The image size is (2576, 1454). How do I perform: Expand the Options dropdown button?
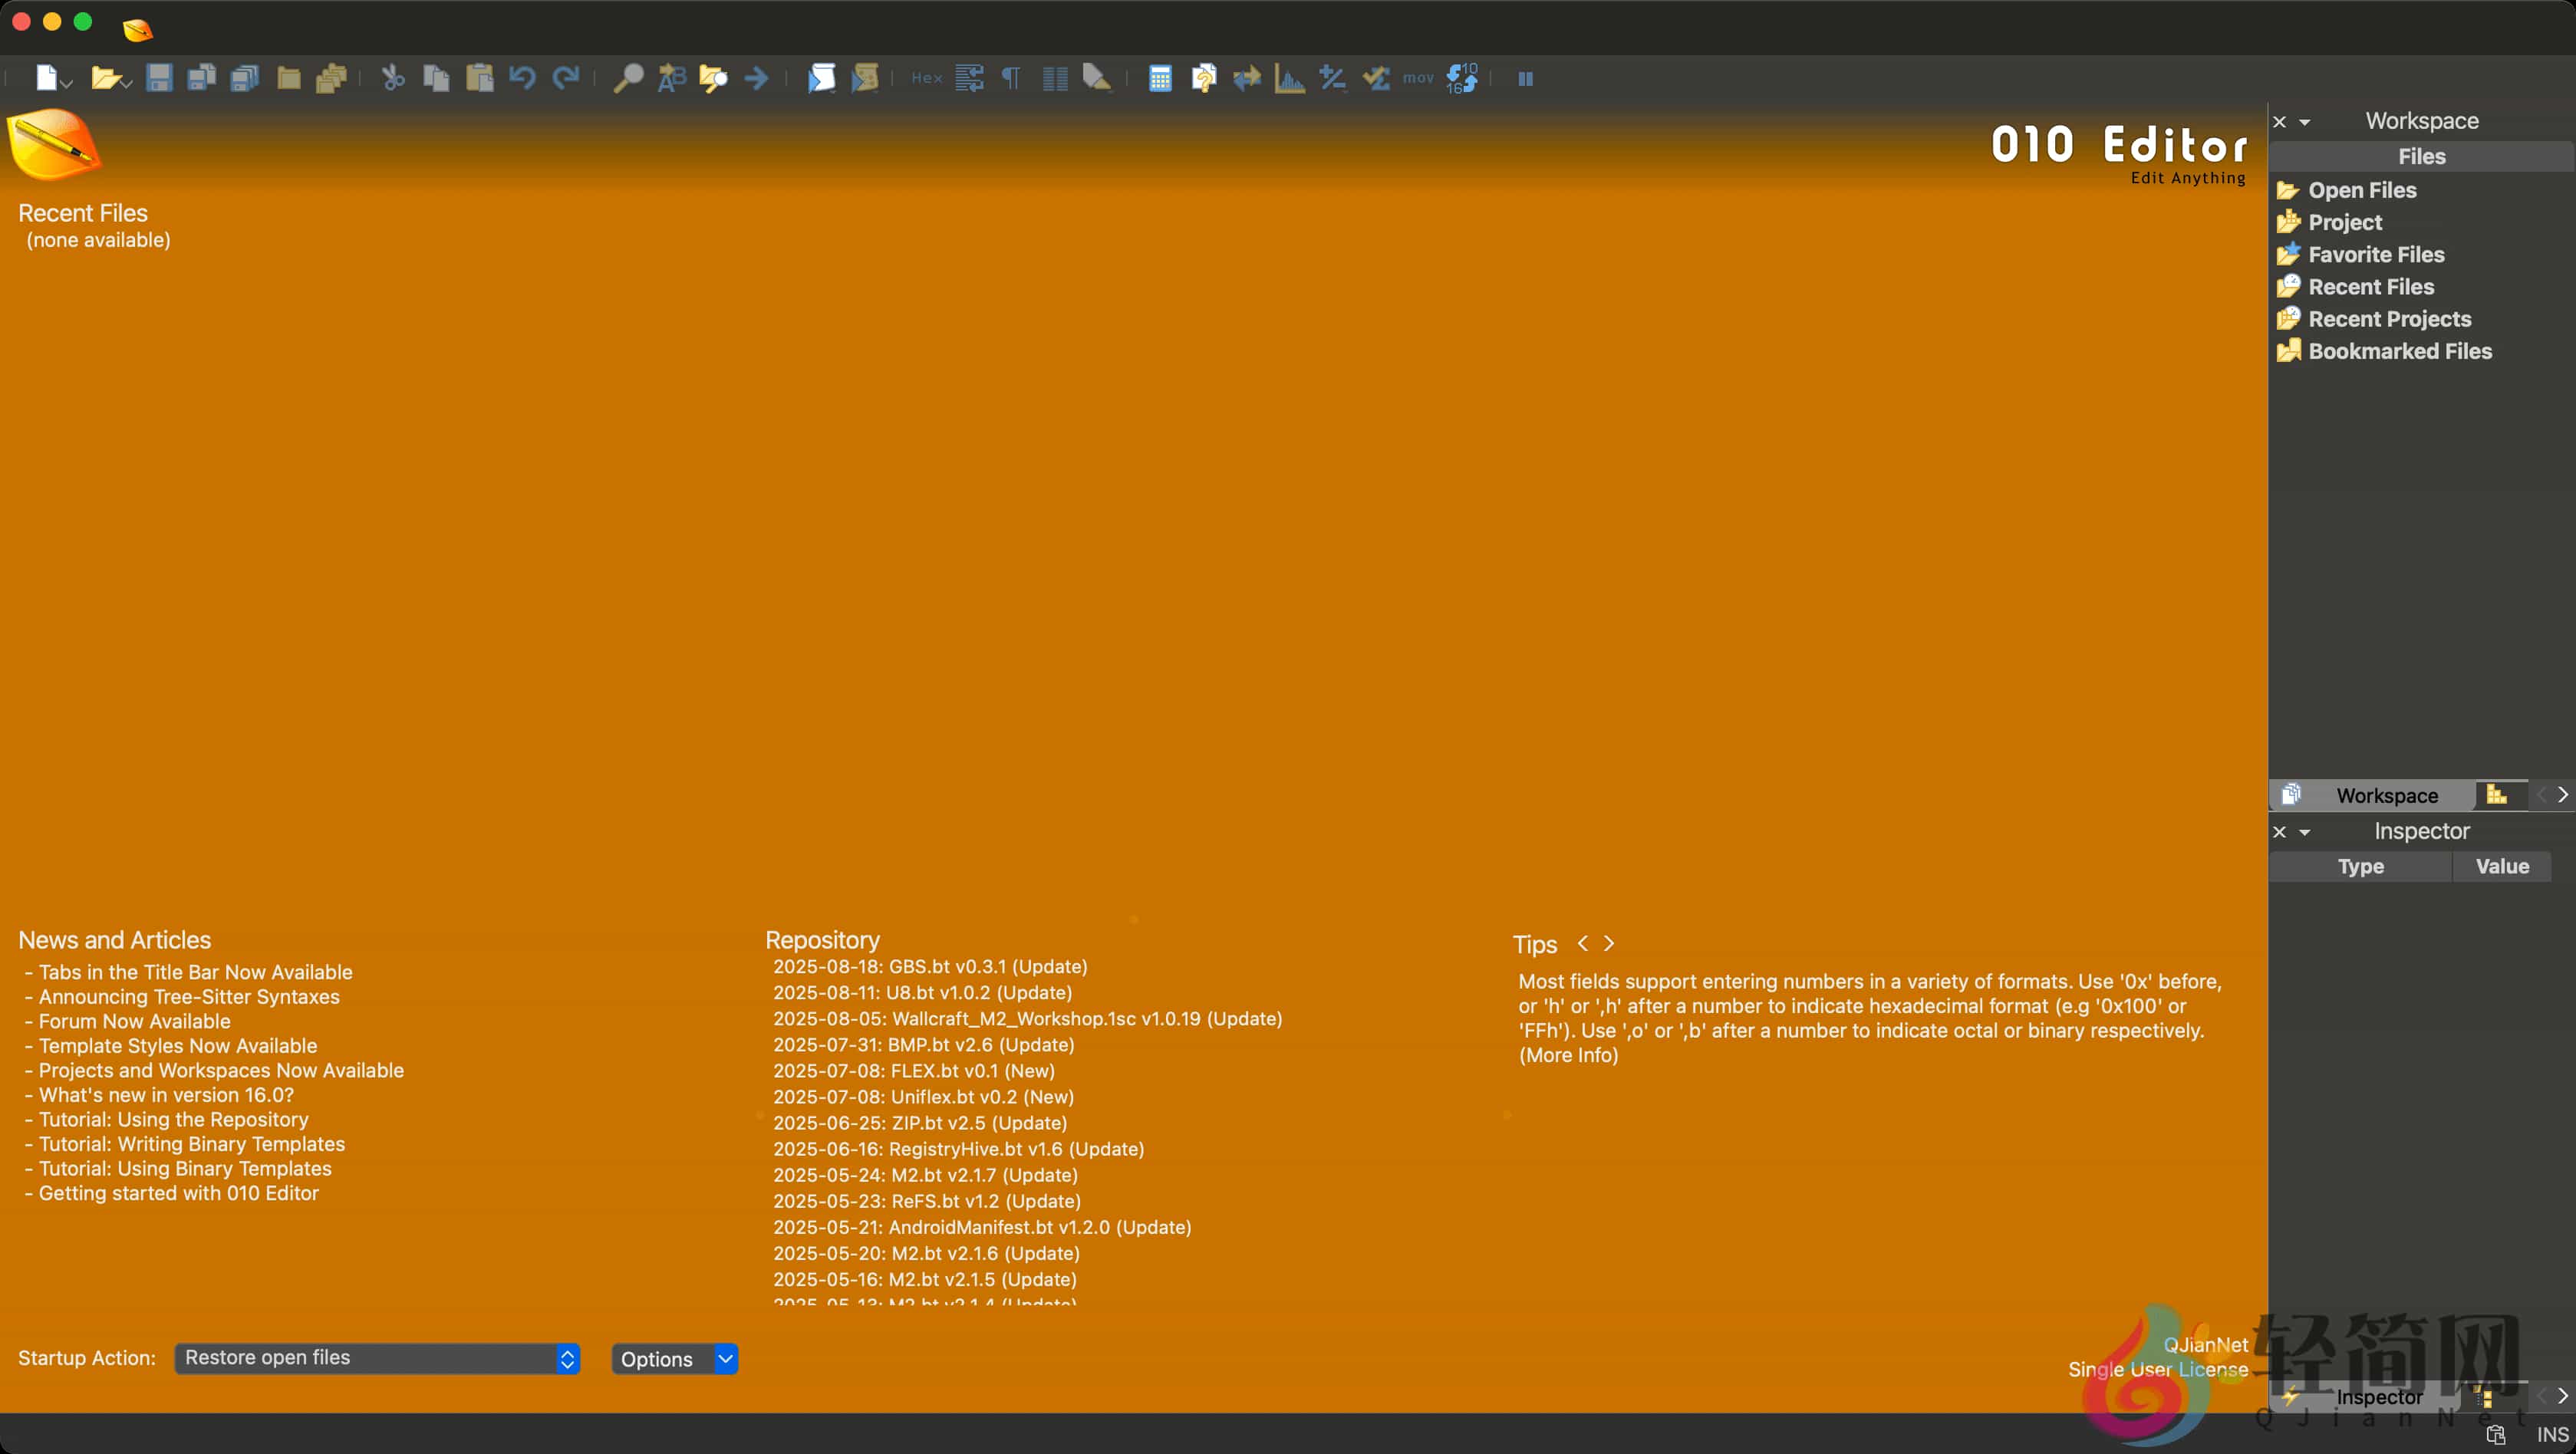point(725,1359)
